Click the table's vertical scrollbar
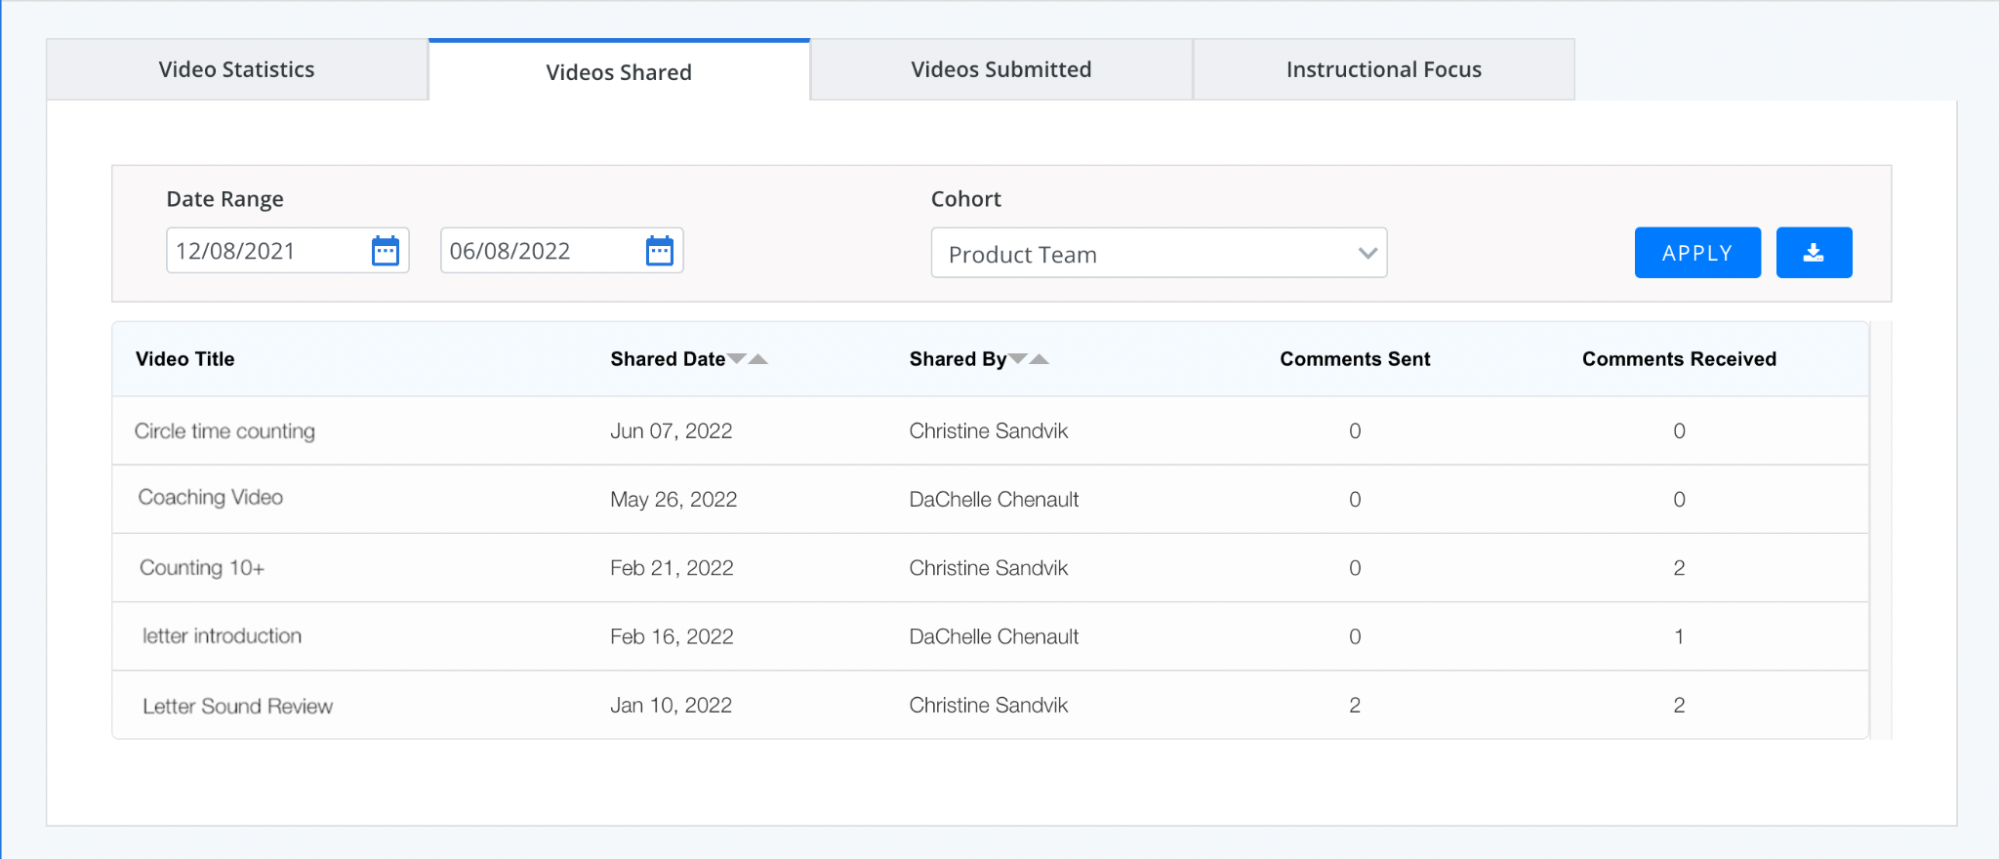Image resolution: width=1999 pixels, height=859 pixels. click(1880, 530)
